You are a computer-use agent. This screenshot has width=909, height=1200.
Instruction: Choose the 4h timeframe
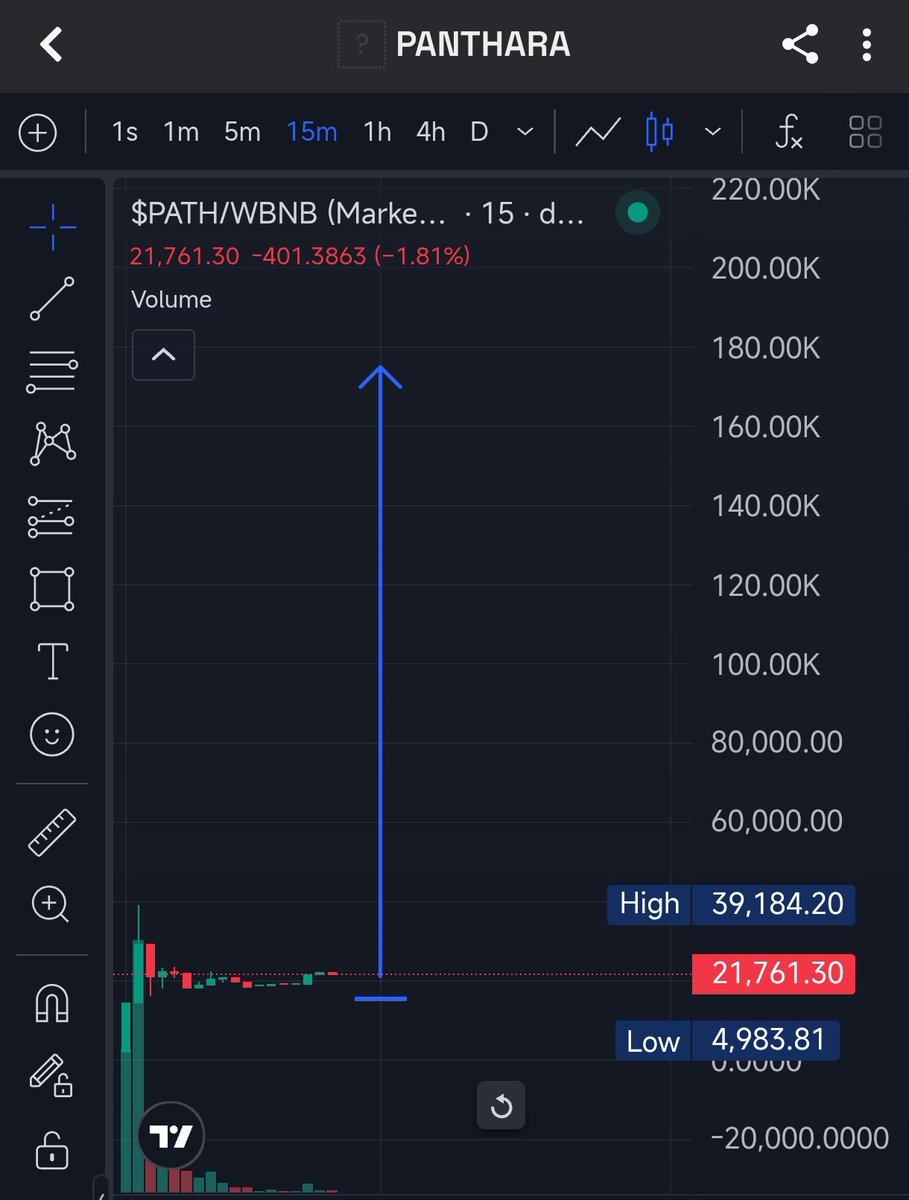coord(430,132)
